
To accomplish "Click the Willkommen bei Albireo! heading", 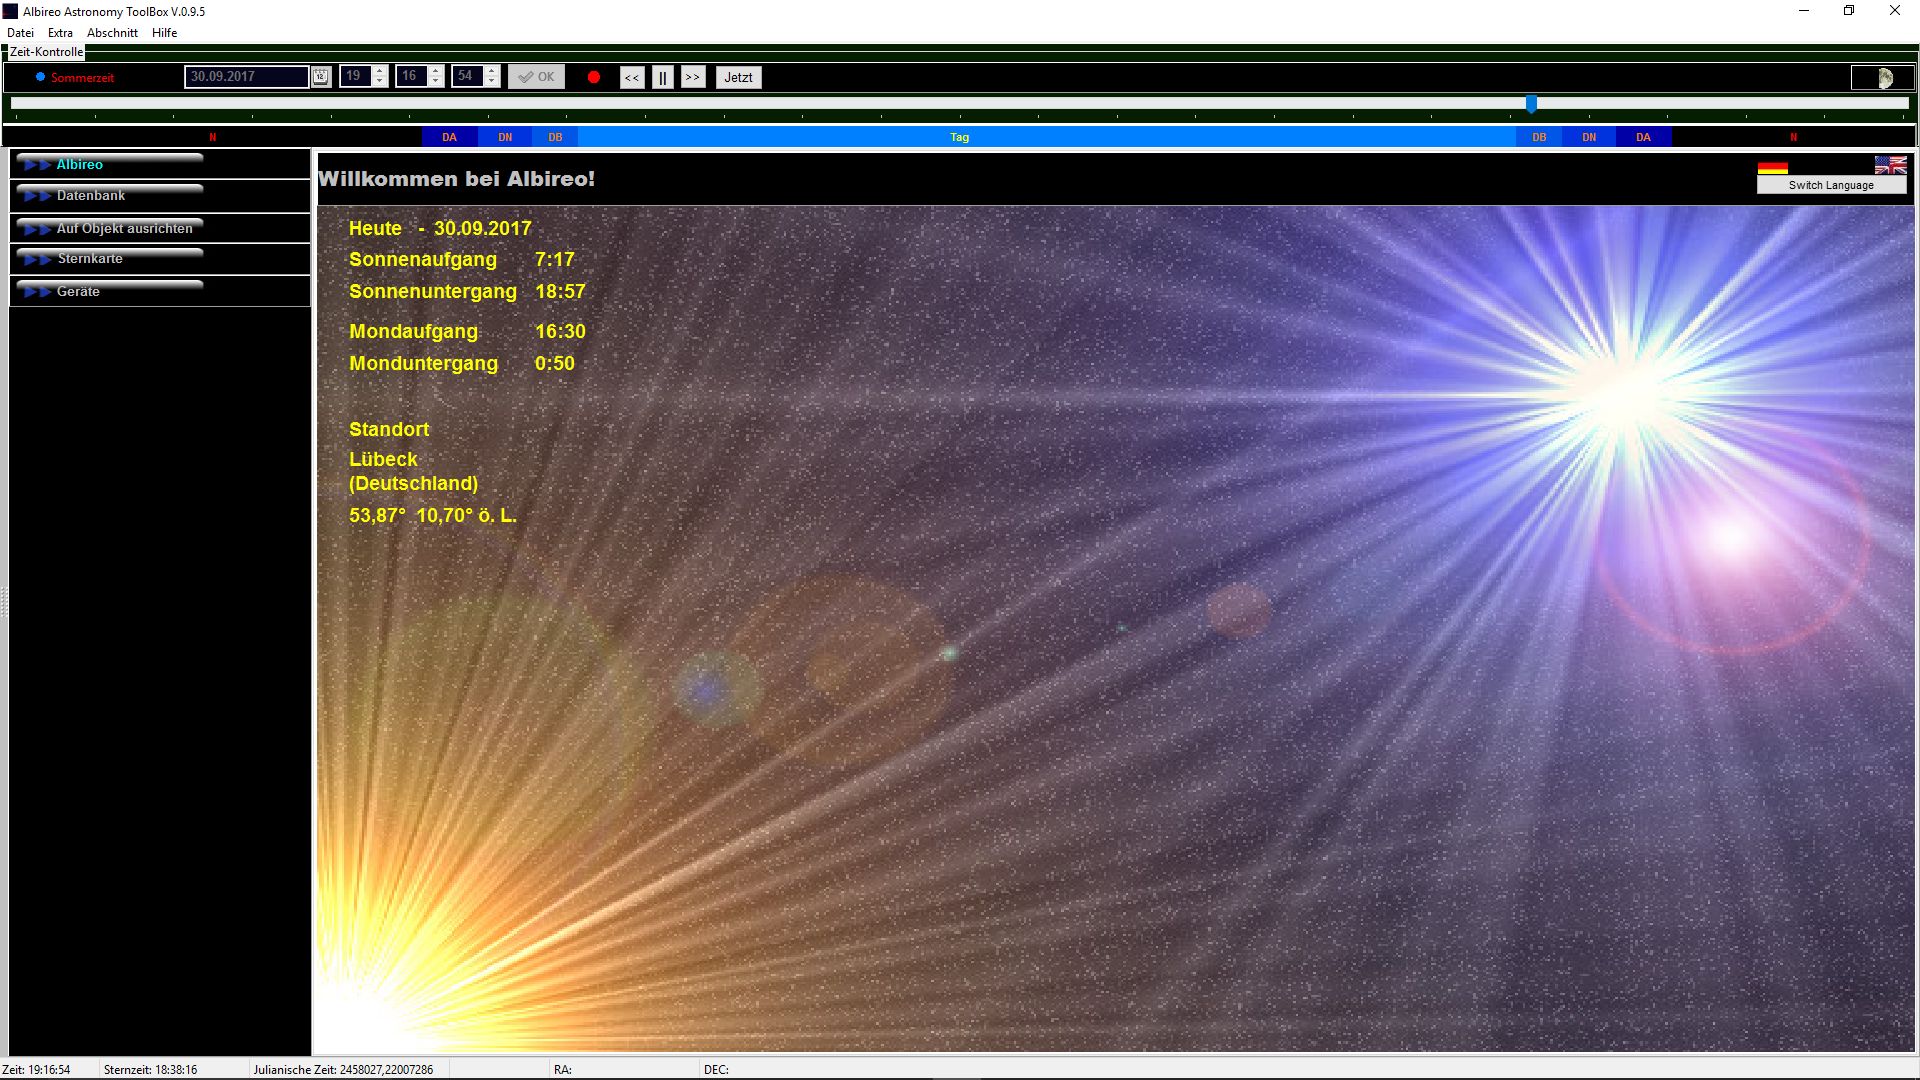I will (x=456, y=179).
